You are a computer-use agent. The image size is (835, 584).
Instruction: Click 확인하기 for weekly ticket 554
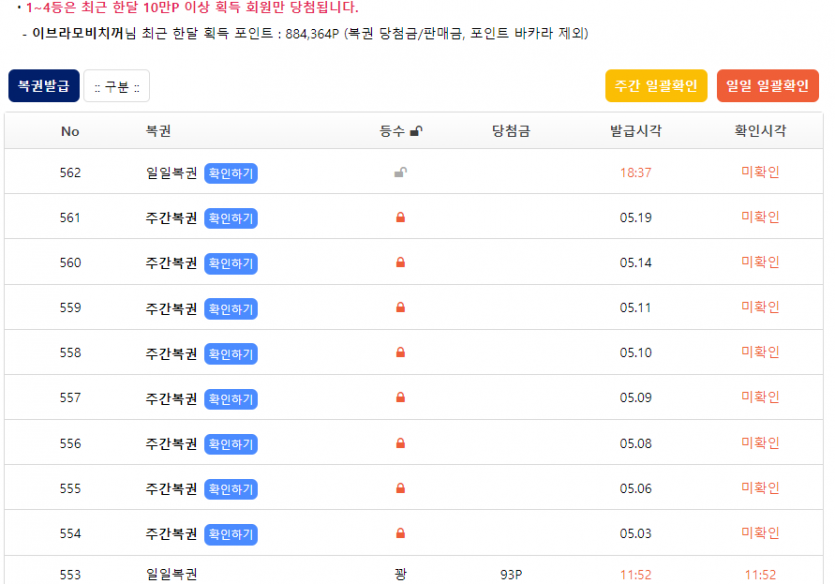pyautogui.click(x=231, y=533)
